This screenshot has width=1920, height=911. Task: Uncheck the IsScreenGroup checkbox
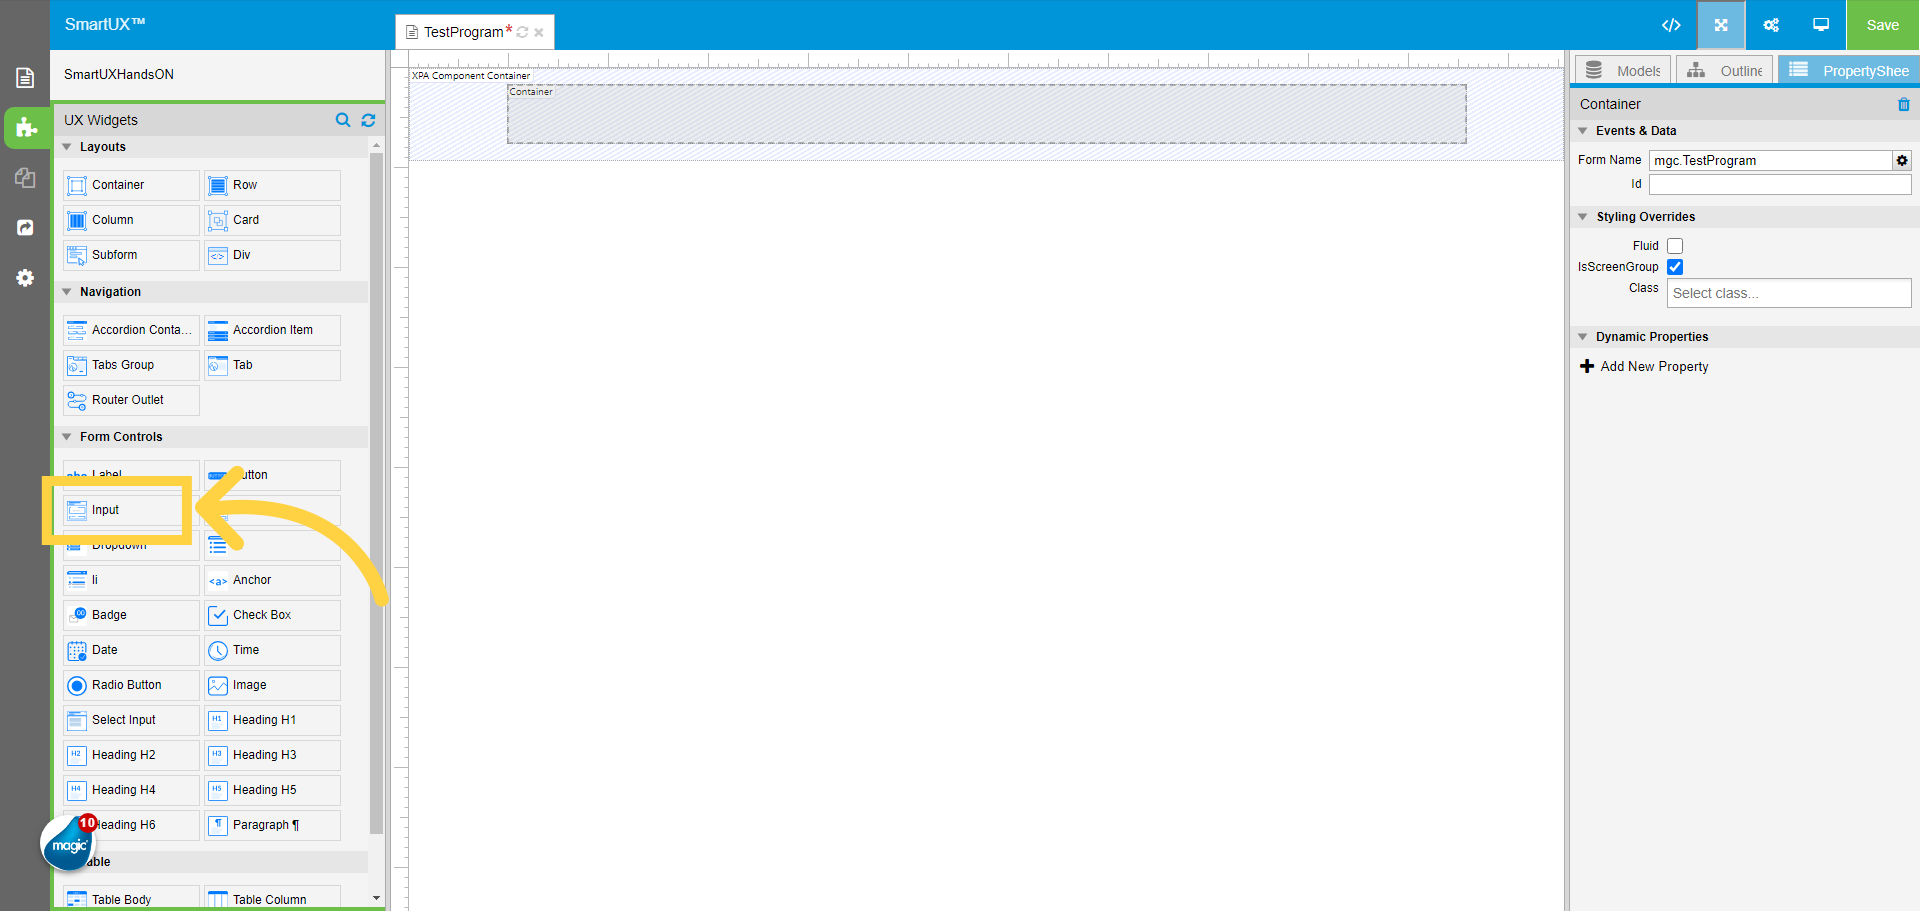click(x=1675, y=267)
